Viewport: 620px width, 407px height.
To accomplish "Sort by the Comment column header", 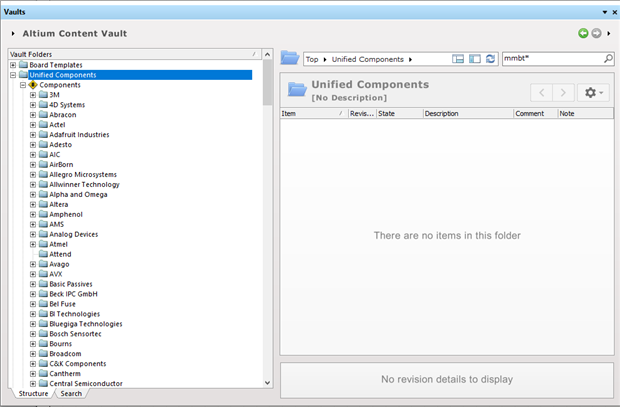I will (x=535, y=114).
